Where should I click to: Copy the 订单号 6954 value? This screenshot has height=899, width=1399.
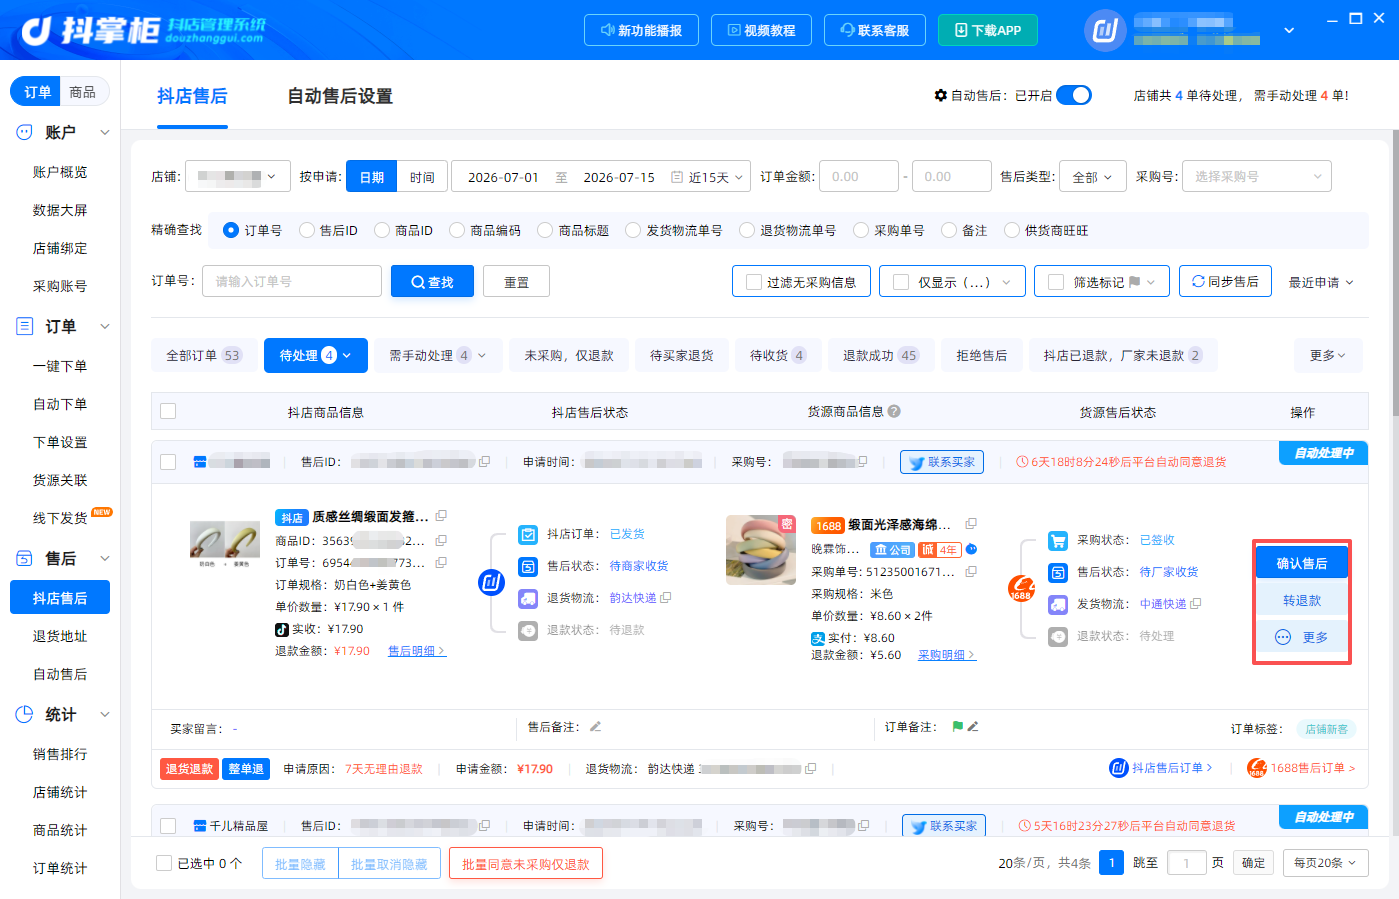(441, 562)
